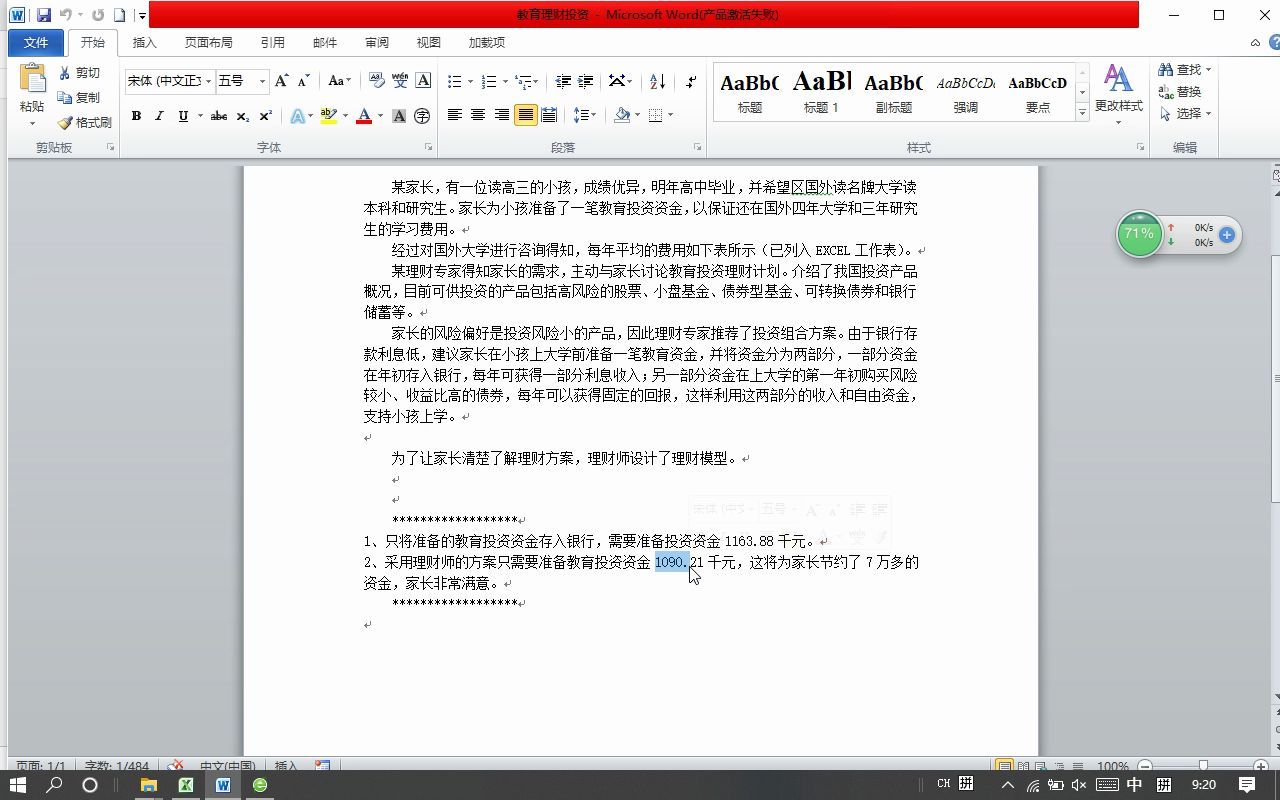Expand the Find (查找) dropdown arrow
The image size is (1280, 800).
(1208, 70)
